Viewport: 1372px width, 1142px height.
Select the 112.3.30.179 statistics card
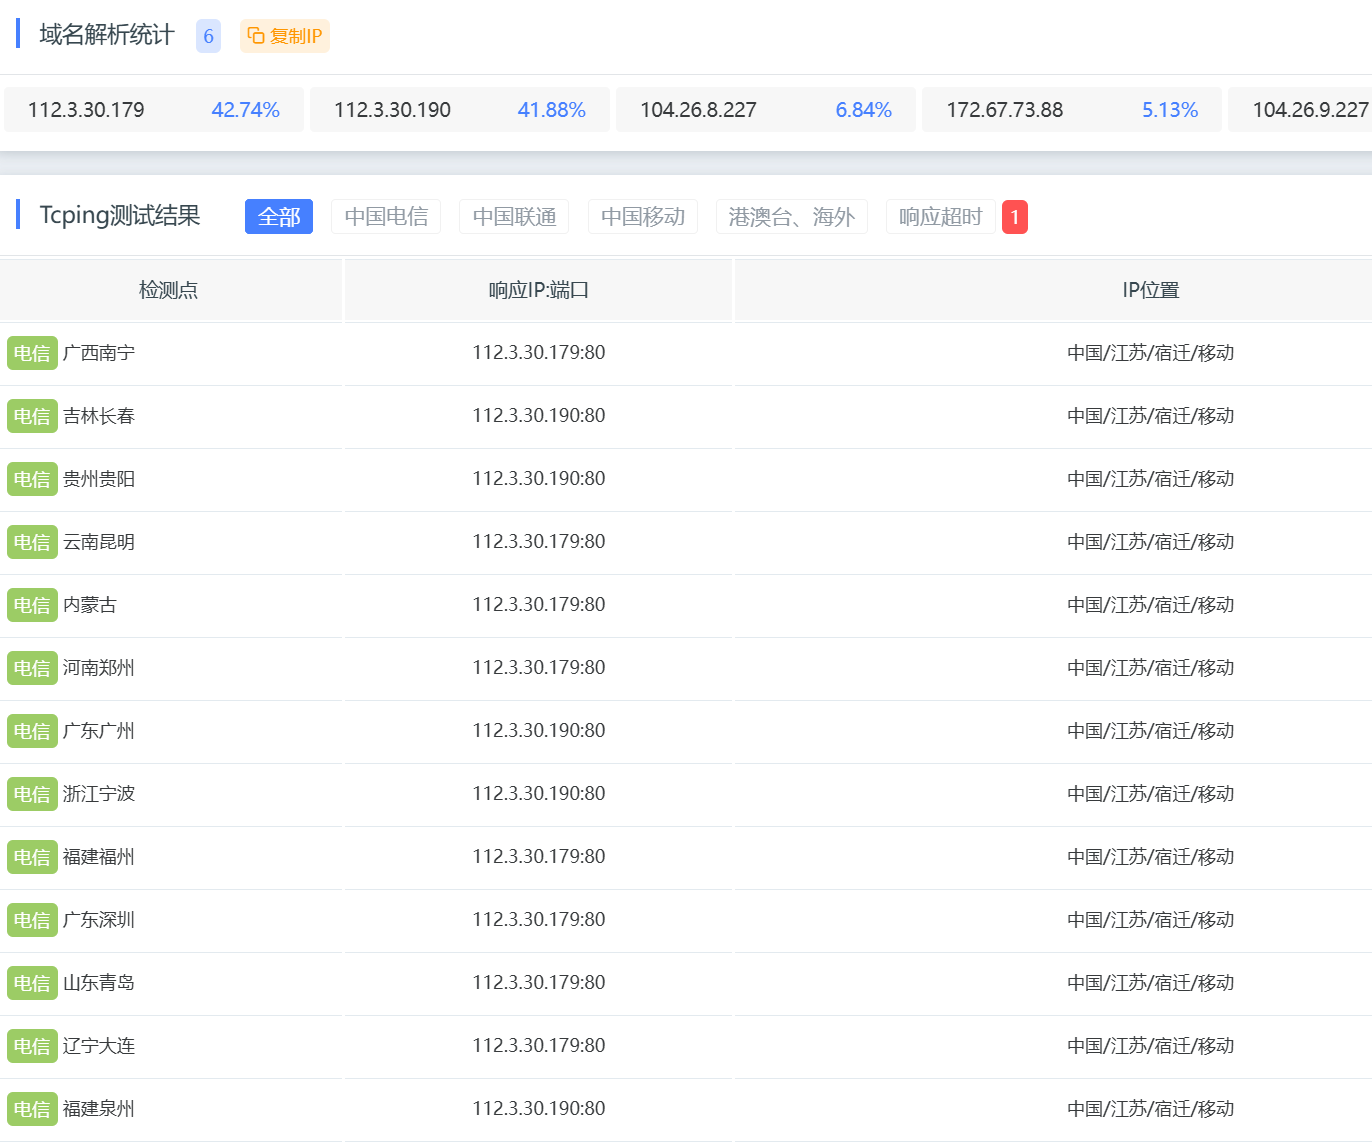(154, 110)
